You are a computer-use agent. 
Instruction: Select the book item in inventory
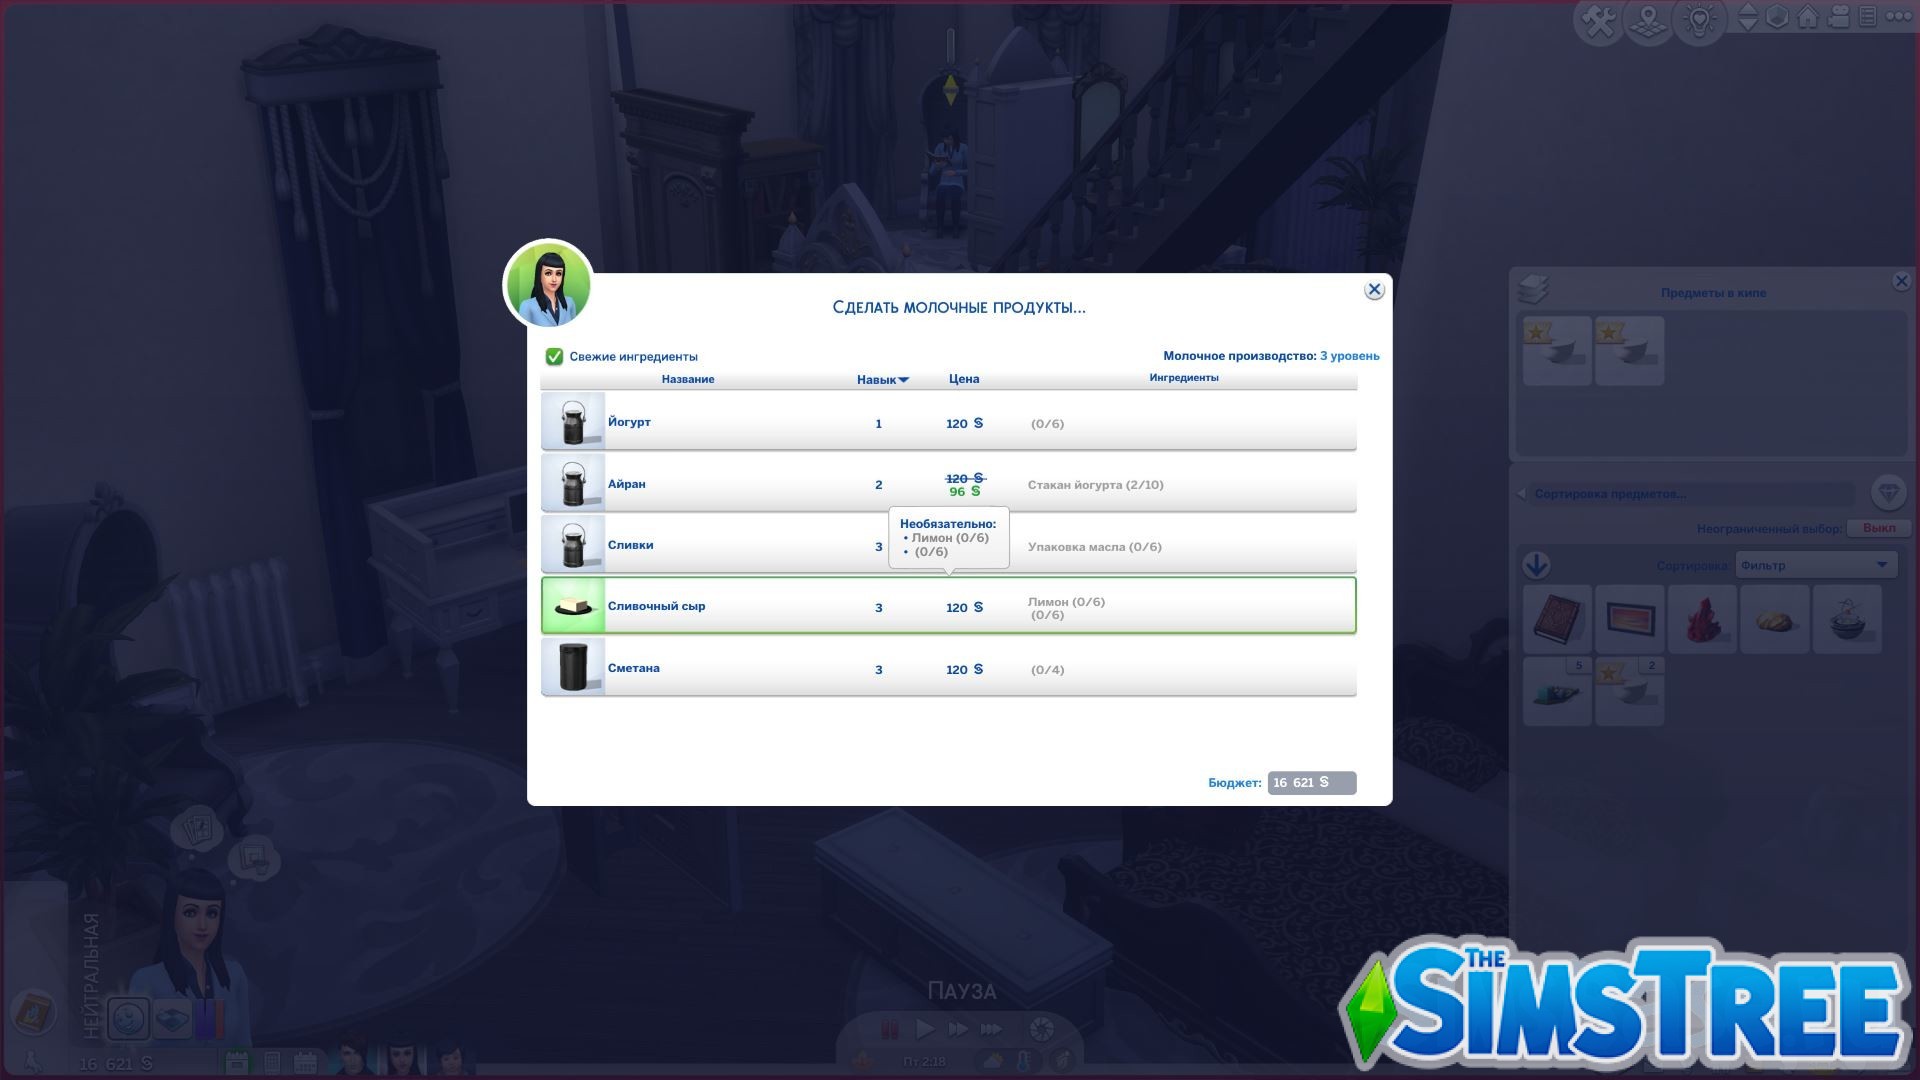1557,620
